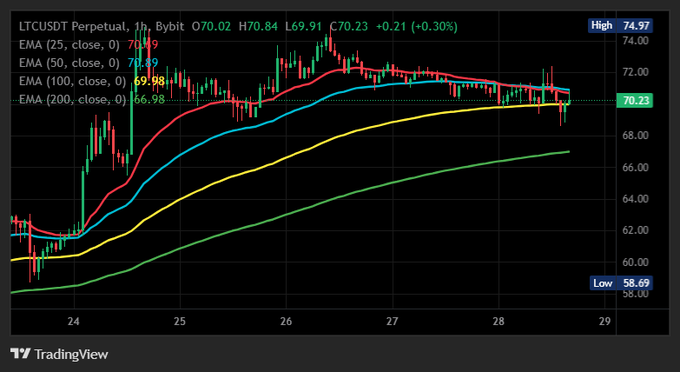Click date 27 on time axis

point(392,322)
